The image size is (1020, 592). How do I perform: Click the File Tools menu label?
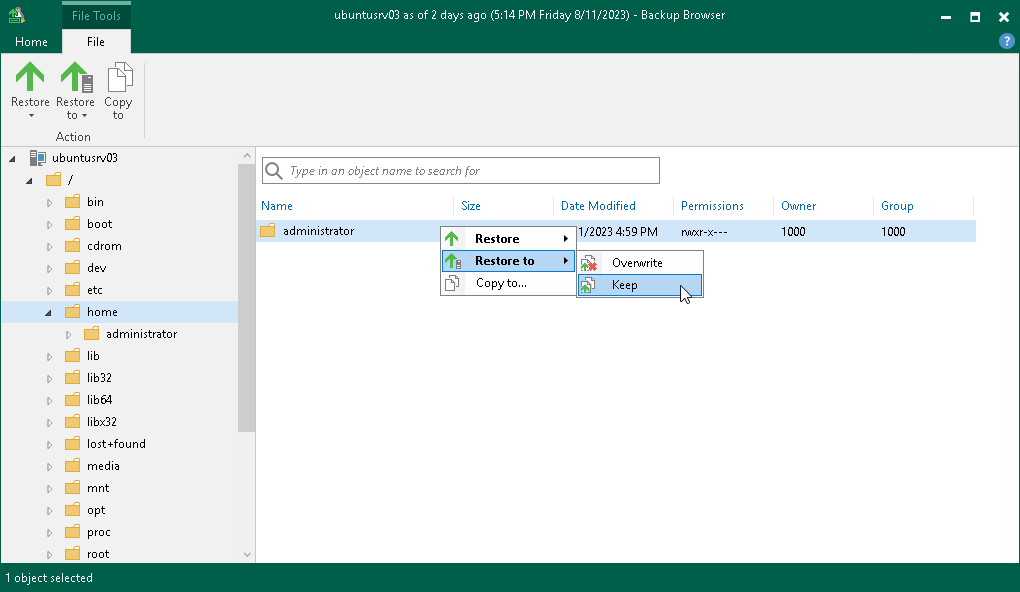(x=96, y=15)
